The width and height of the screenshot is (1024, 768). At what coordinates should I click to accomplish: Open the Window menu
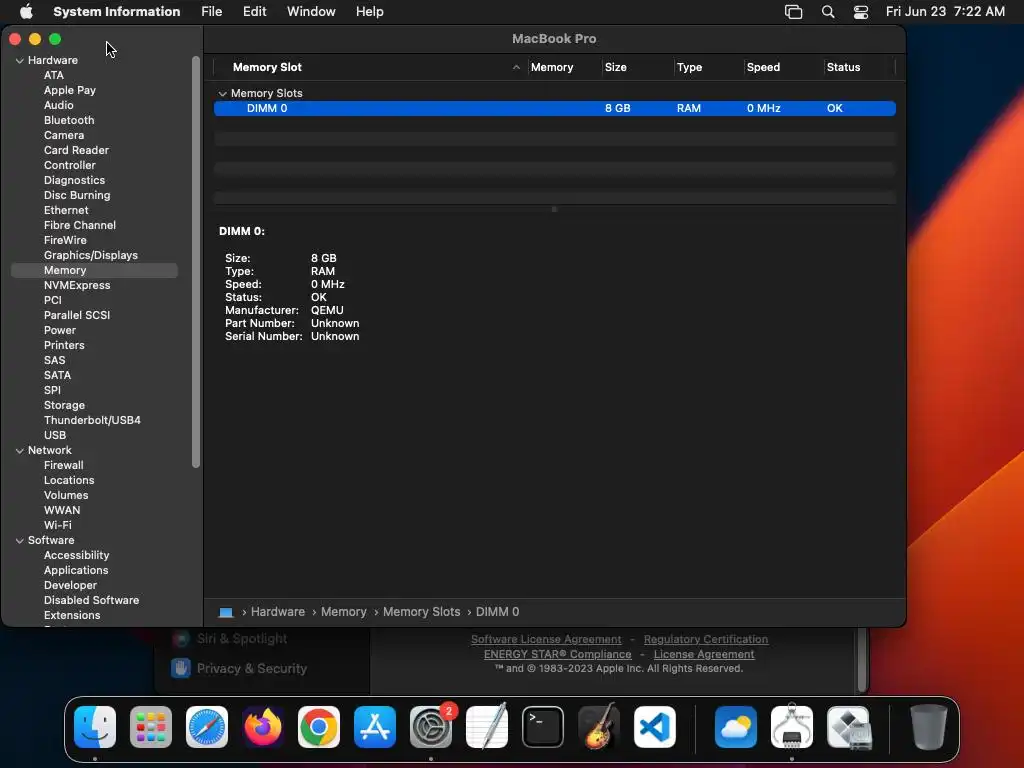(311, 12)
